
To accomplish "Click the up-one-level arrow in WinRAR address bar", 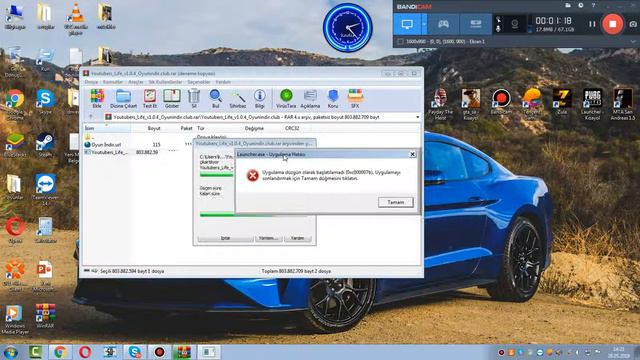I will (91, 117).
